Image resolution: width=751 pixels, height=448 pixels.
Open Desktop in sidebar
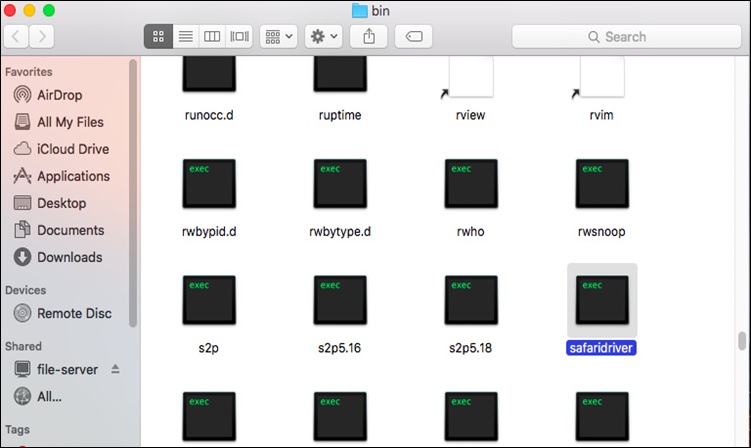50,203
